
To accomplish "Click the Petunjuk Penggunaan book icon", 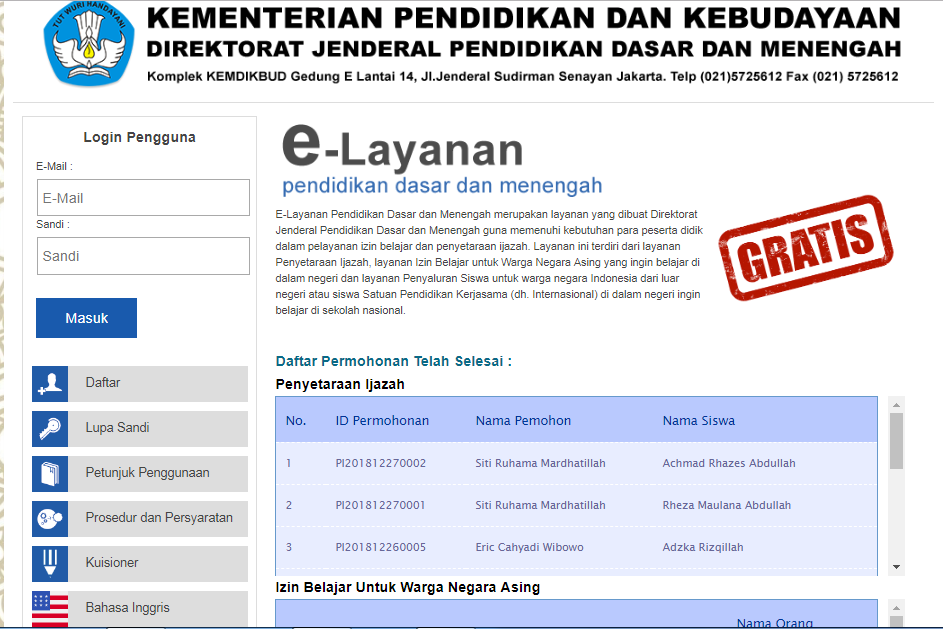I will (x=50, y=474).
